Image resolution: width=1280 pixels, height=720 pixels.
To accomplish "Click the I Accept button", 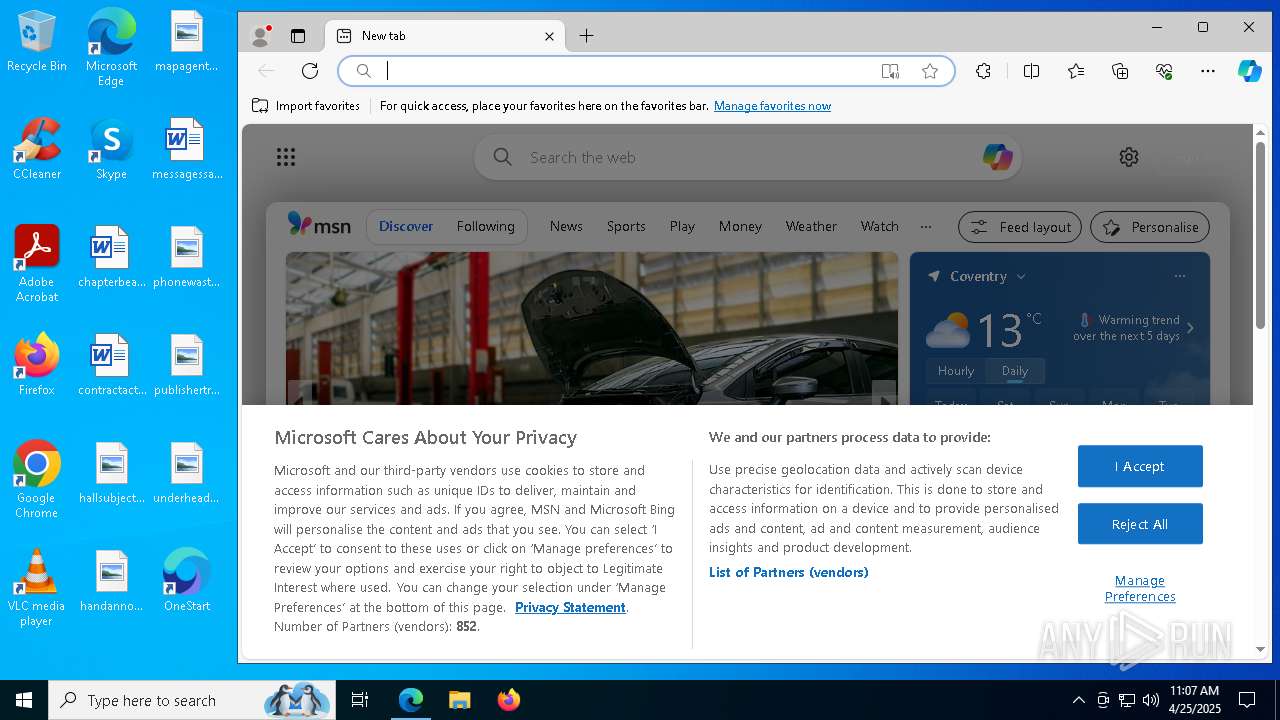I will (1140, 466).
